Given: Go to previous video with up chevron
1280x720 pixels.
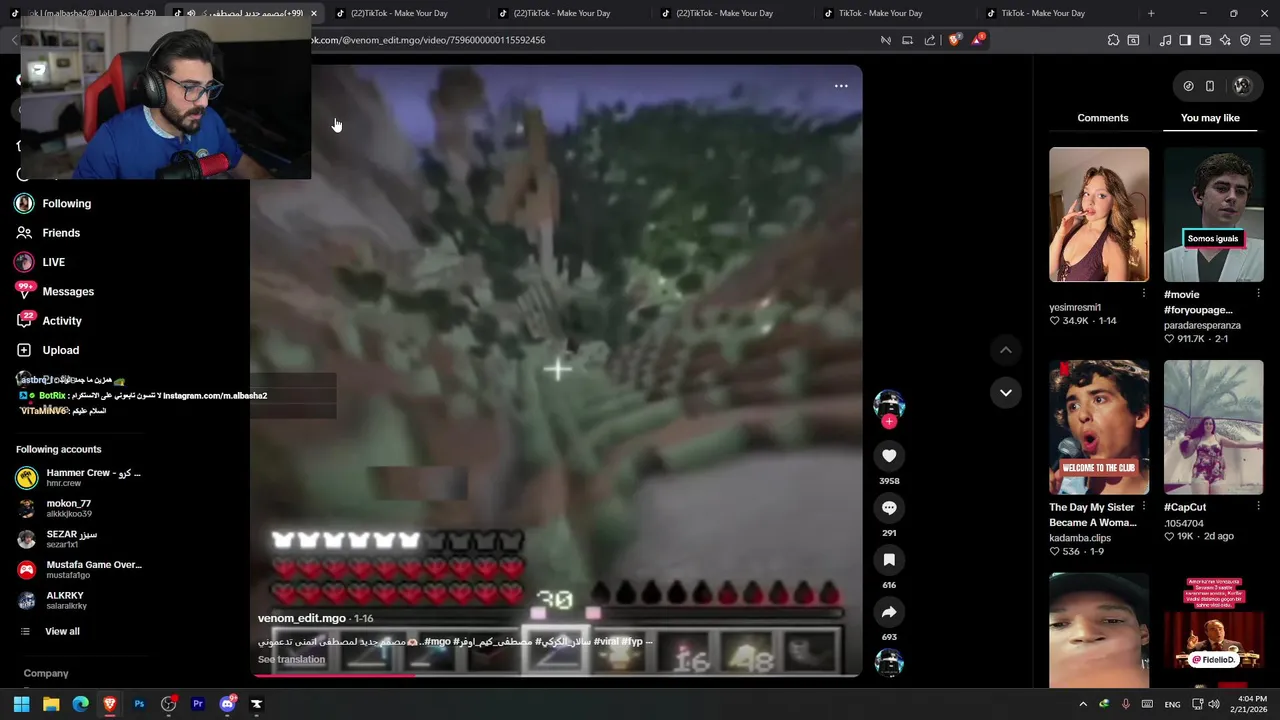Looking at the screenshot, I should click(x=1006, y=350).
